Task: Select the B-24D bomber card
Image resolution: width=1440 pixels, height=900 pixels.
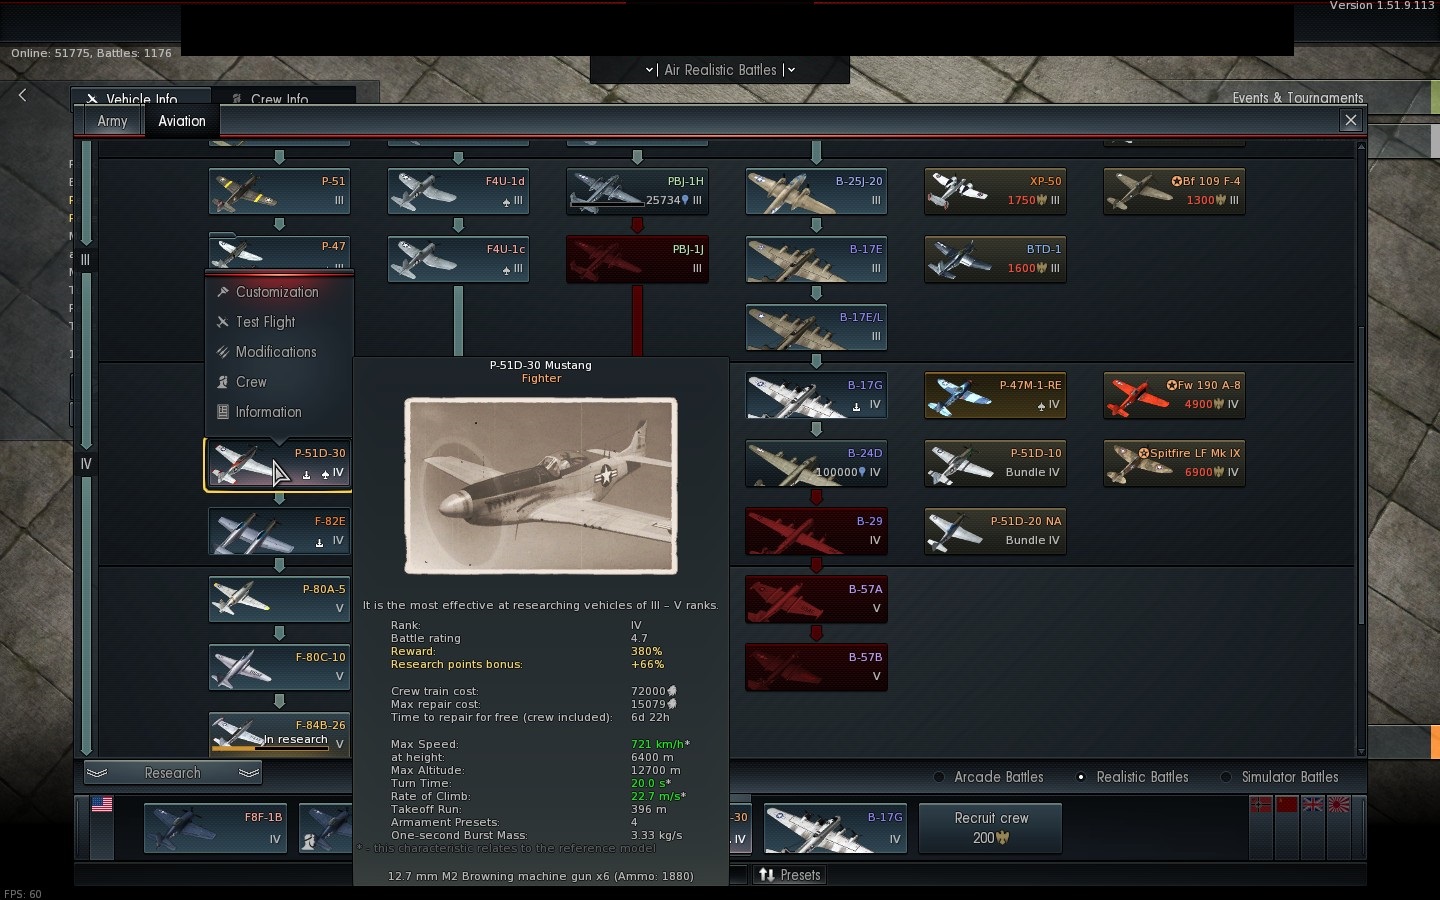Action: point(816,463)
